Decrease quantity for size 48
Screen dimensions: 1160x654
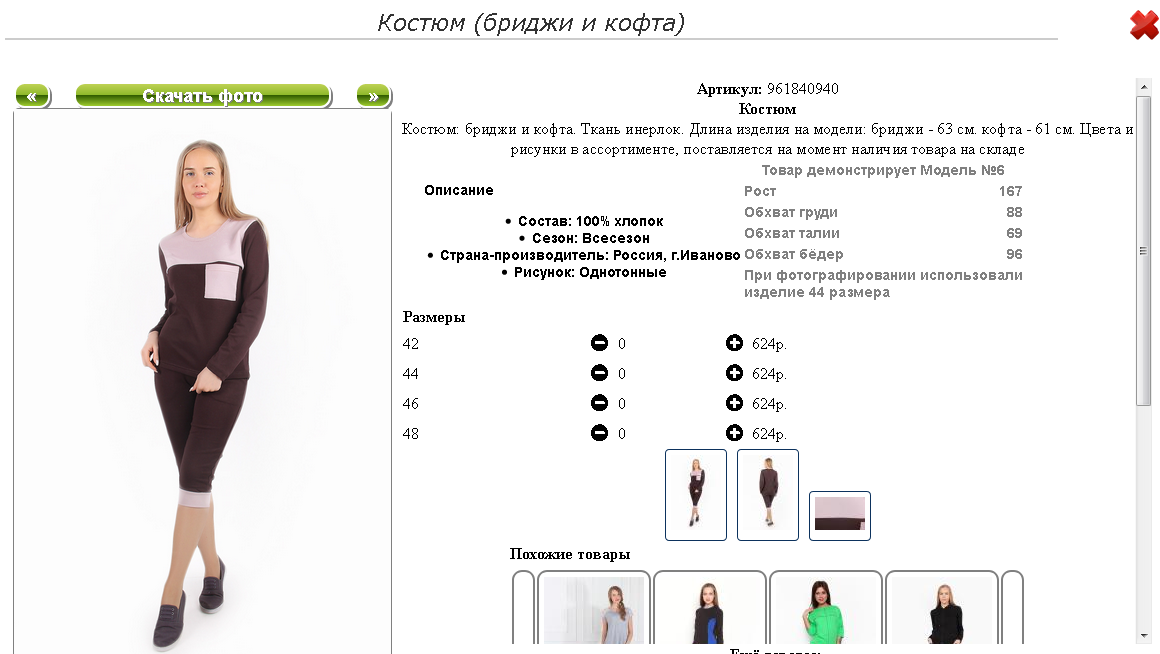click(x=599, y=433)
